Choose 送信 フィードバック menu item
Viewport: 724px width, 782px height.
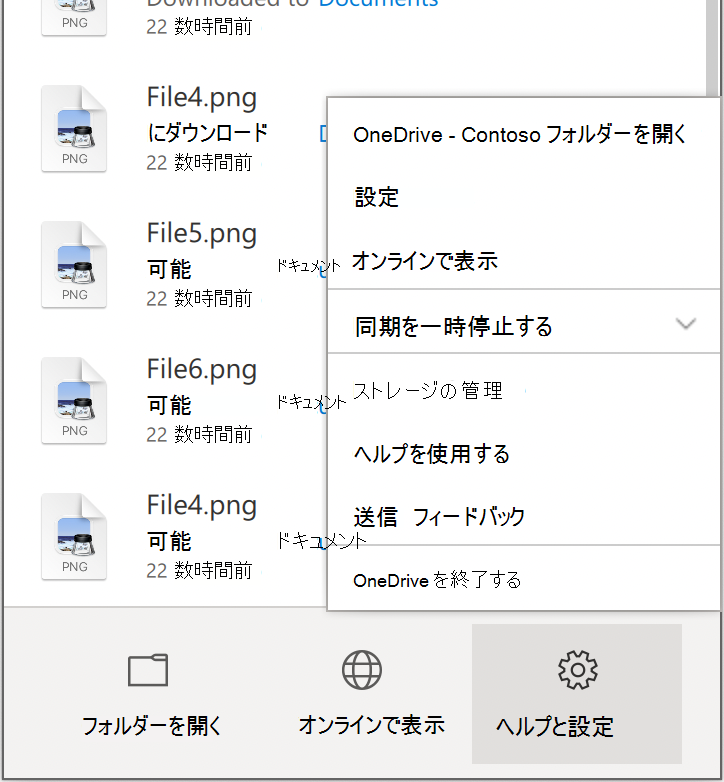pyautogui.click(x=524, y=516)
